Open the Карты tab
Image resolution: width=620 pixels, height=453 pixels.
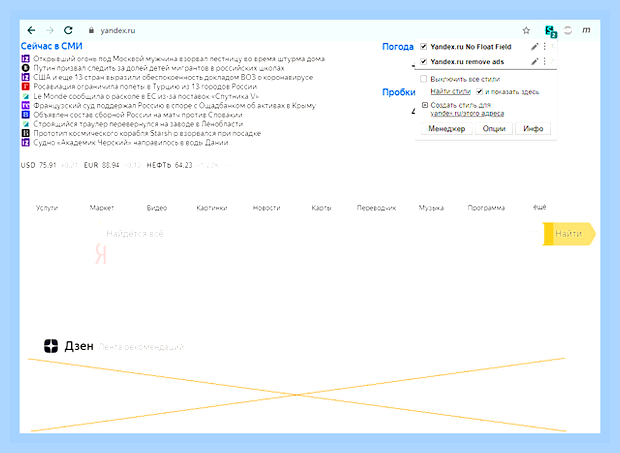click(321, 208)
